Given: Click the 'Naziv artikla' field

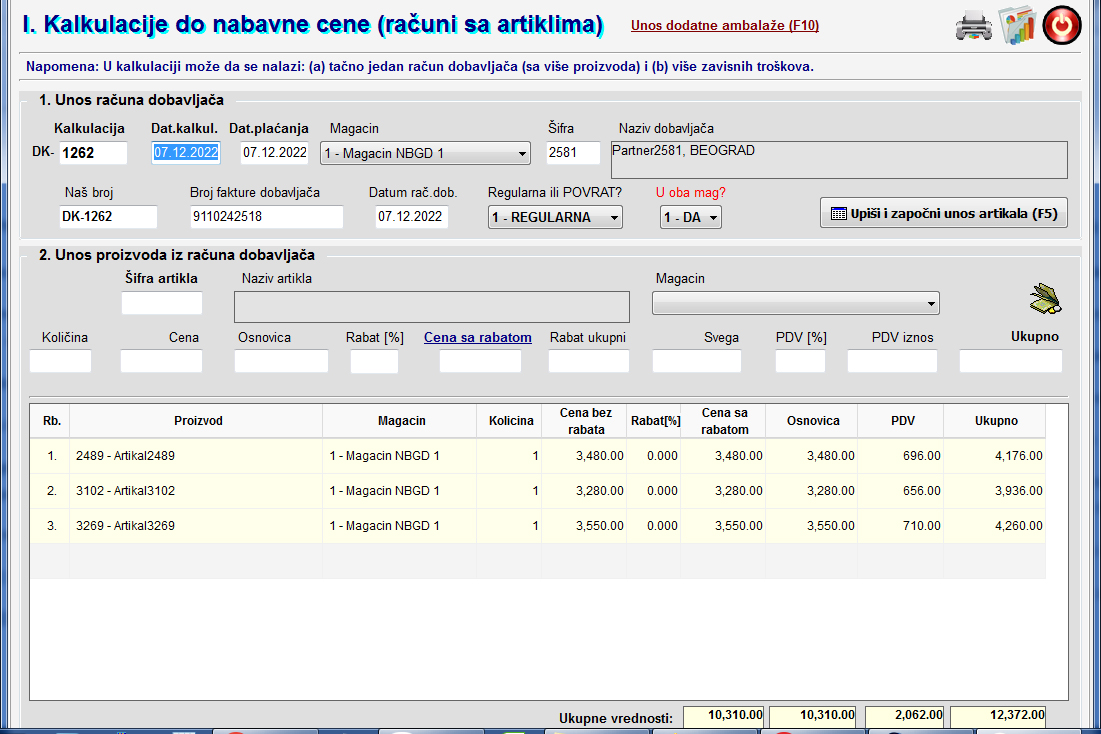Looking at the screenshot, I should pyautogui.click(x=432, y=307).
